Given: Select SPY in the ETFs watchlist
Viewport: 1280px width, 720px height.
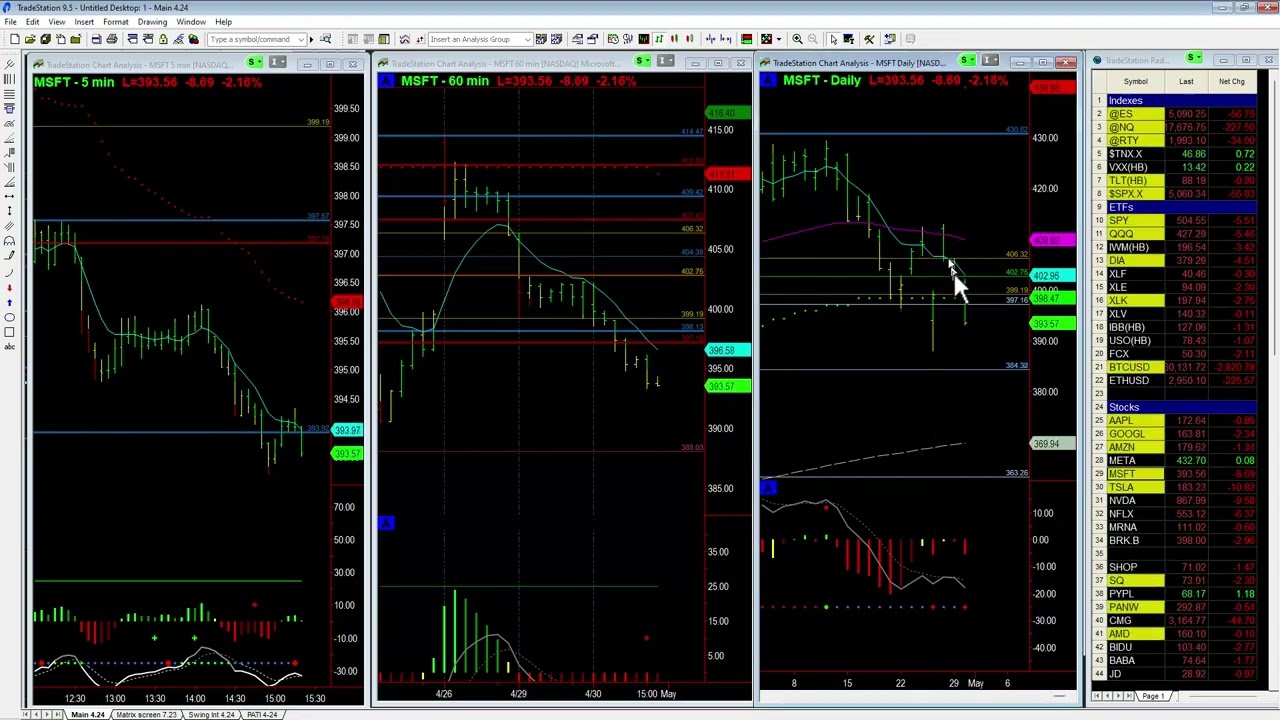Looking at the screenshot, I should coord(1120,220).
